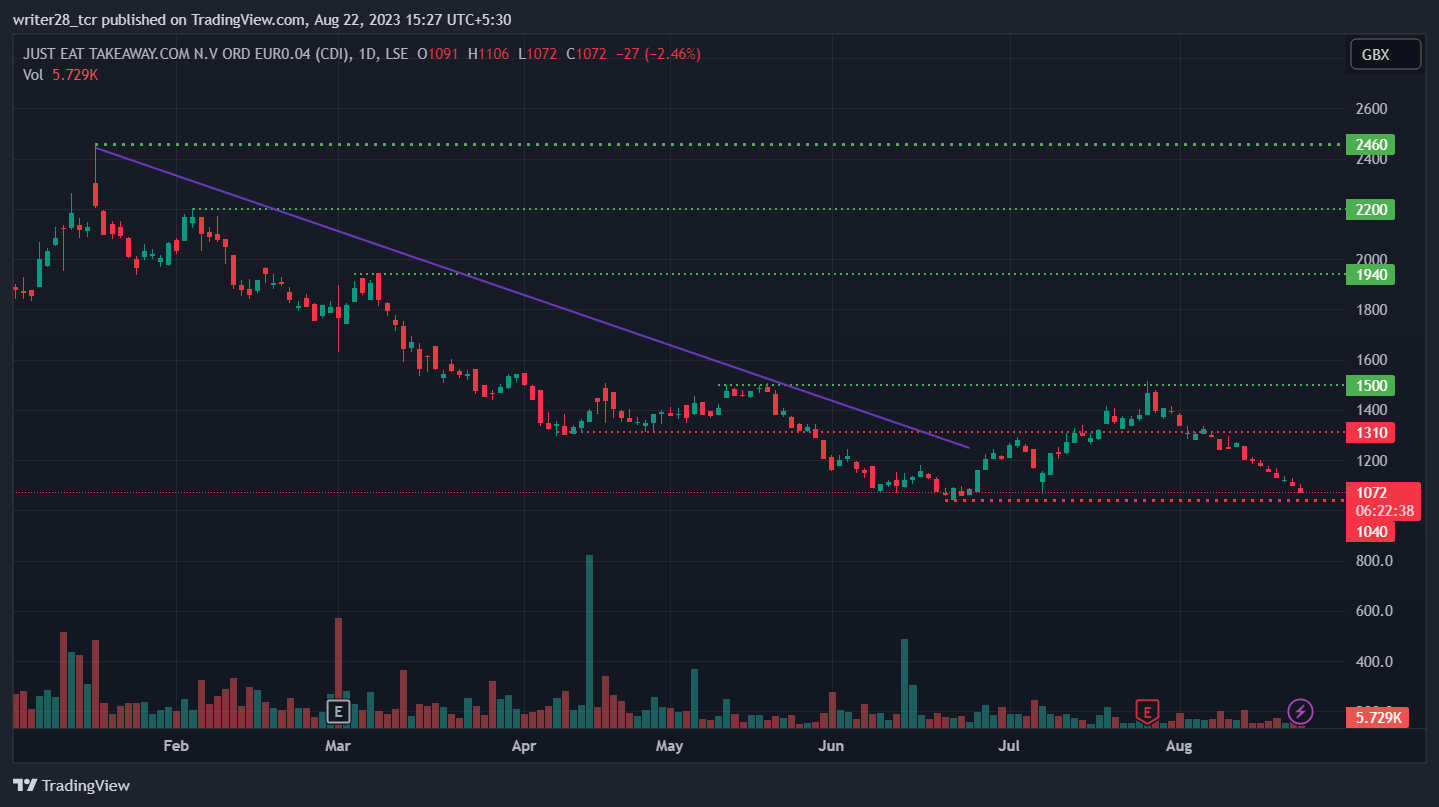Select the 2460 green price level label

1370,145
